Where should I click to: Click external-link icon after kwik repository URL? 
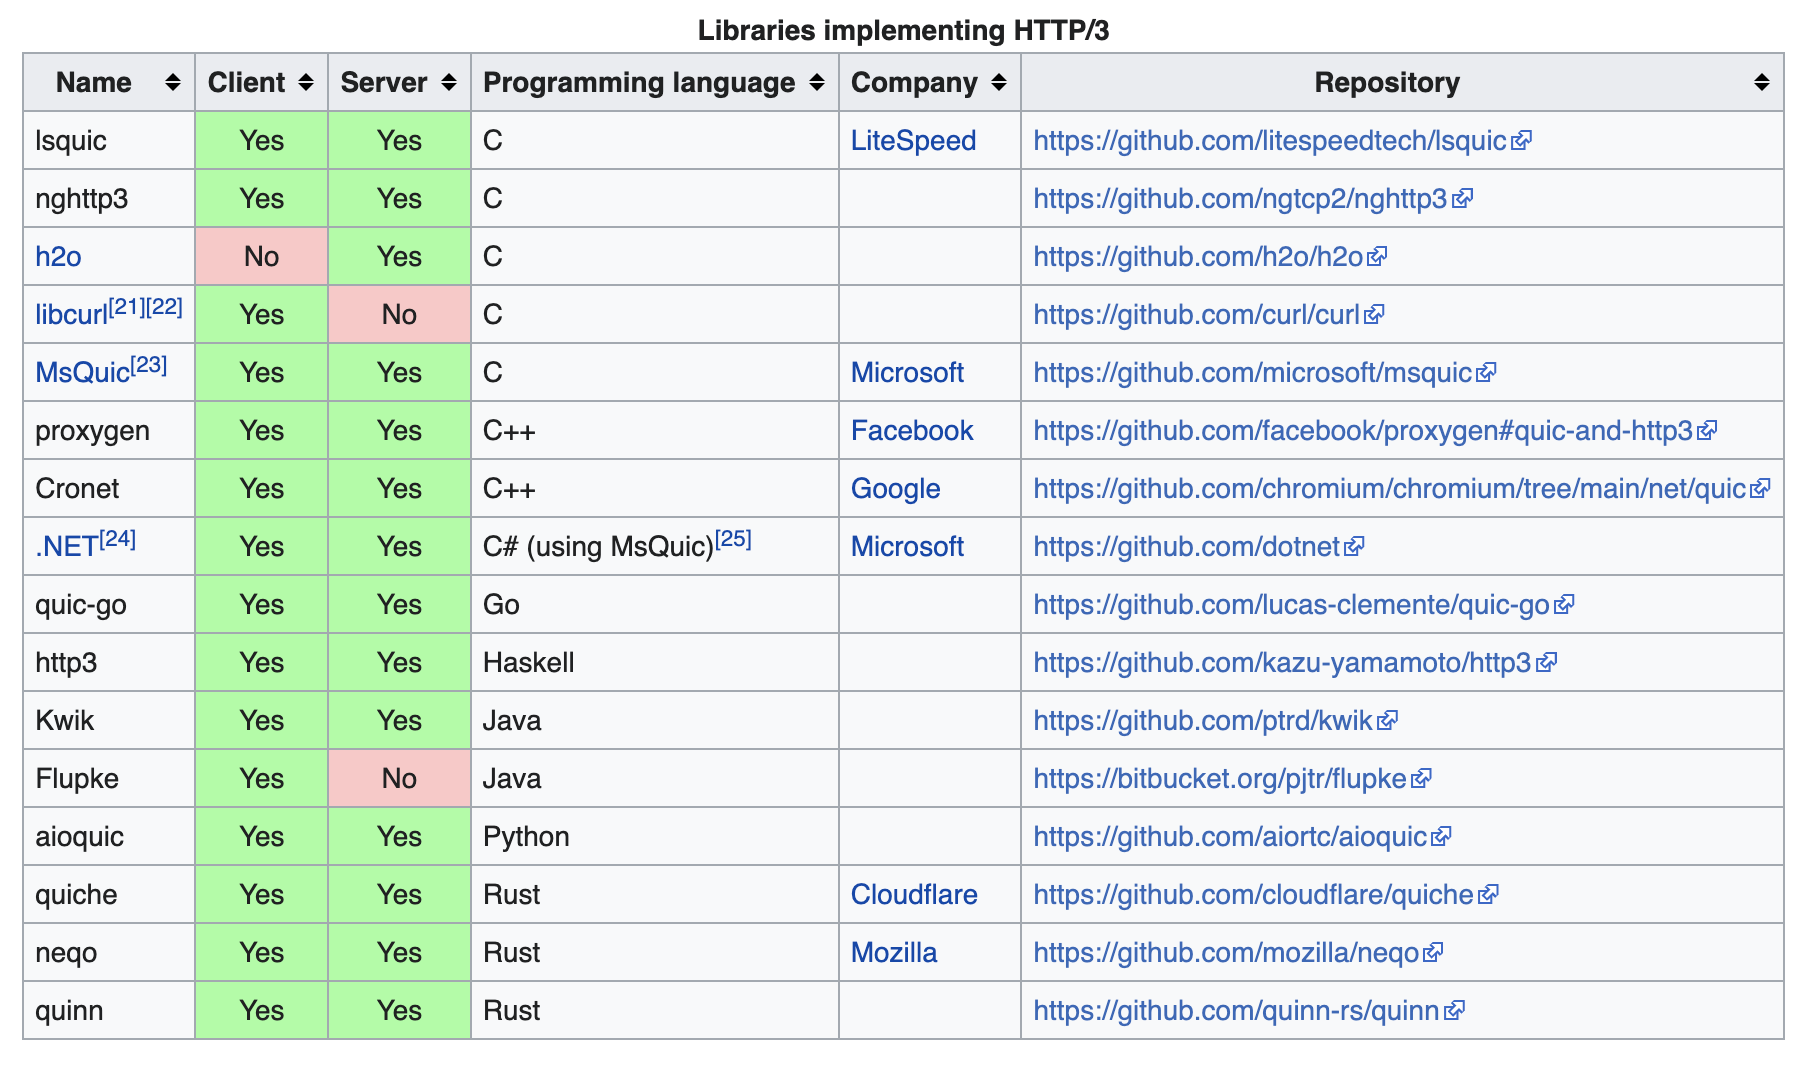[1388, 720]
